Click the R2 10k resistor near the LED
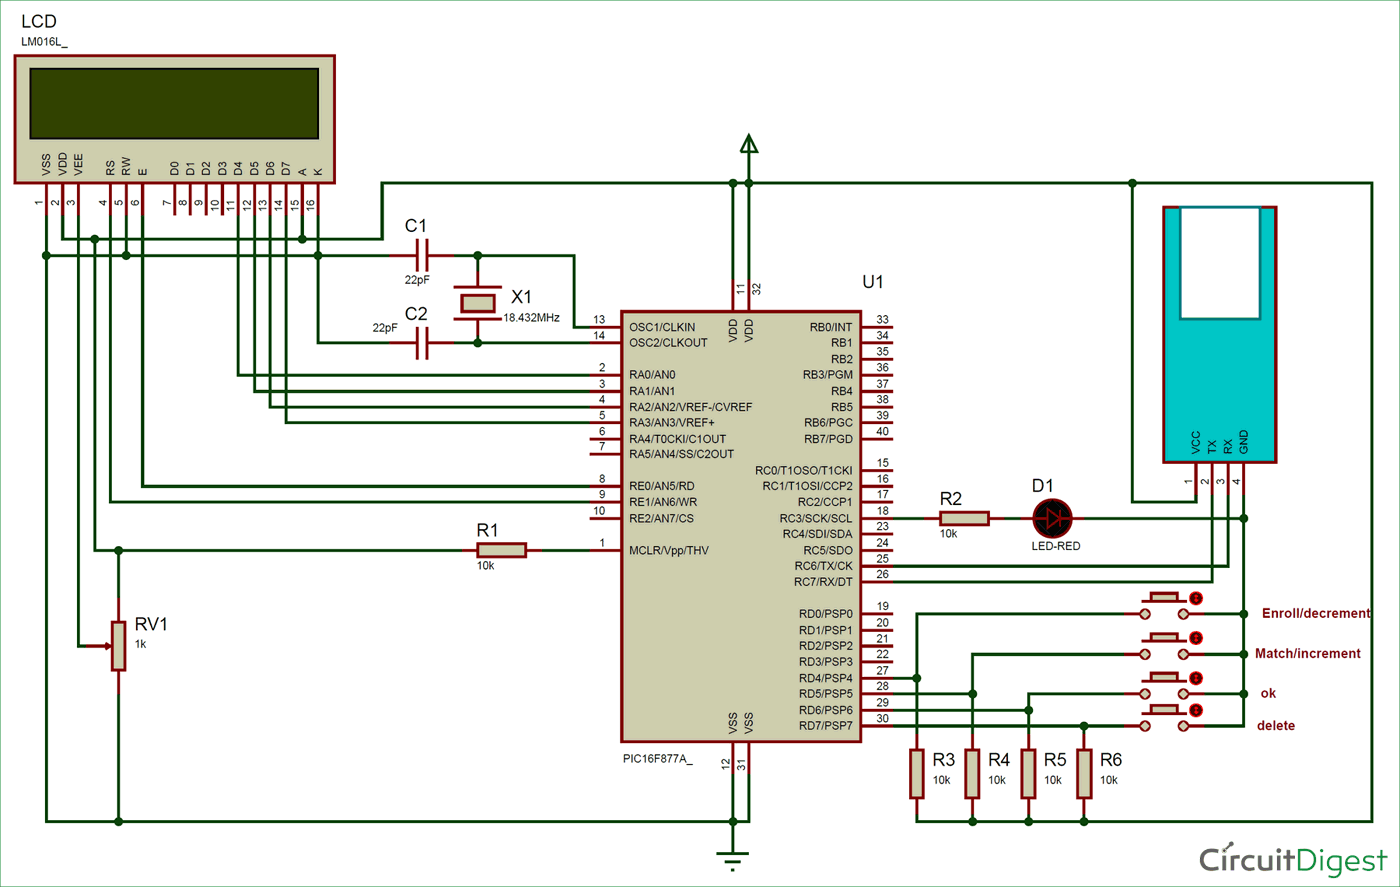The image size is (1400, 887). (962, 518)
